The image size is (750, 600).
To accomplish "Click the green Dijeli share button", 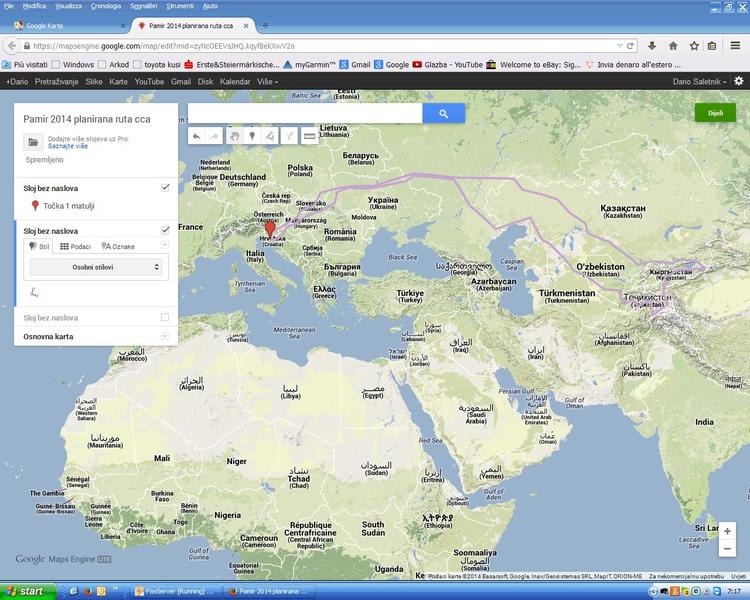I will [x=714, y=113].
